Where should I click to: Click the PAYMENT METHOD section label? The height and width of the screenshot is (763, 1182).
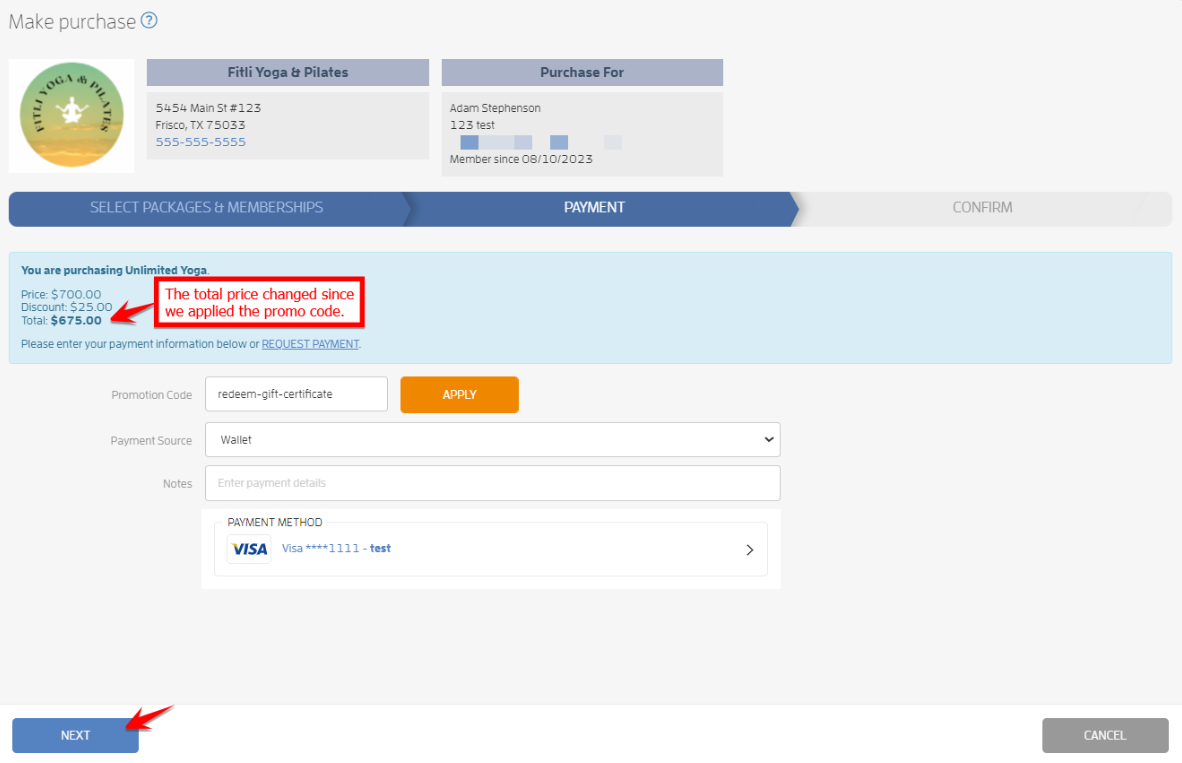[x=274, y=522]
